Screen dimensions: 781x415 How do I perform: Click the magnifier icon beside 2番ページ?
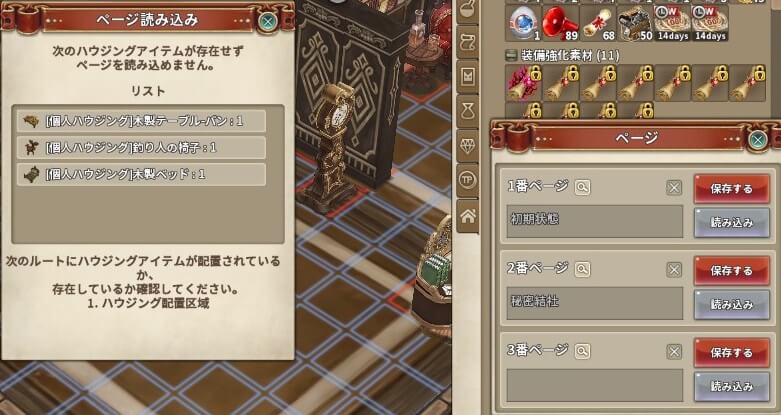click(x=582, y=270)
